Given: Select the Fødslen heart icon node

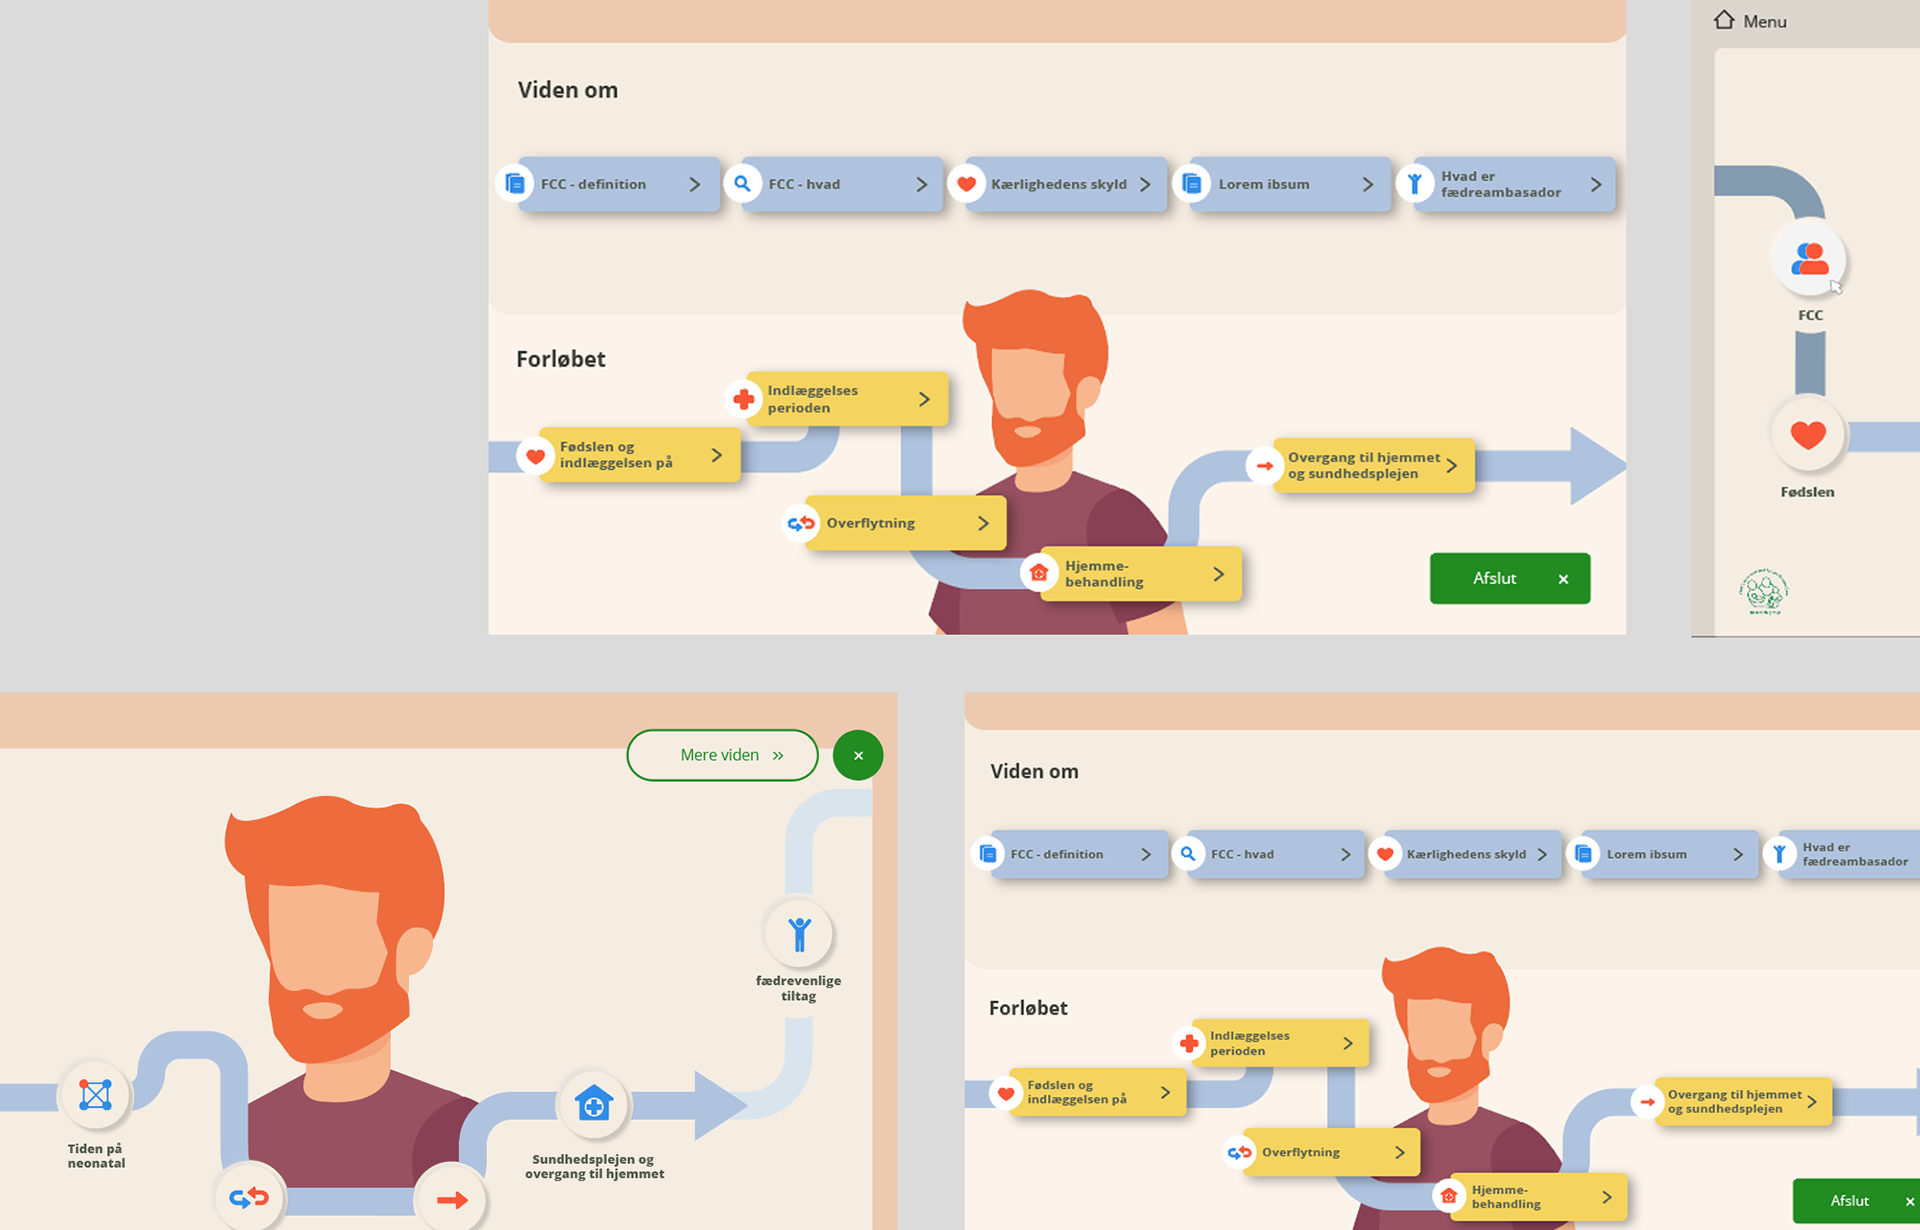Looking at the screenshot, I should (1808, 435).
